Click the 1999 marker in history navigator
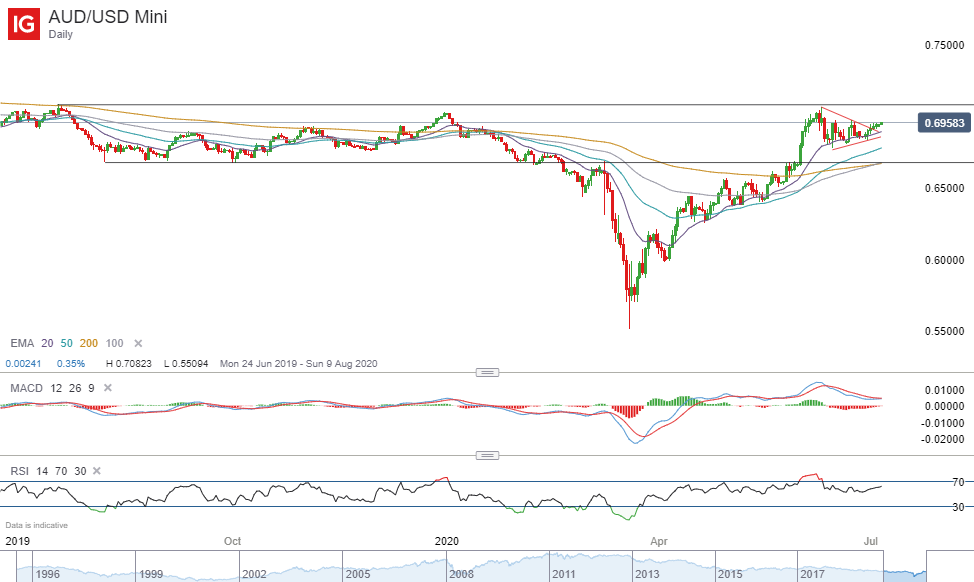This screenshot has width=974, height=582. (151, 574)
